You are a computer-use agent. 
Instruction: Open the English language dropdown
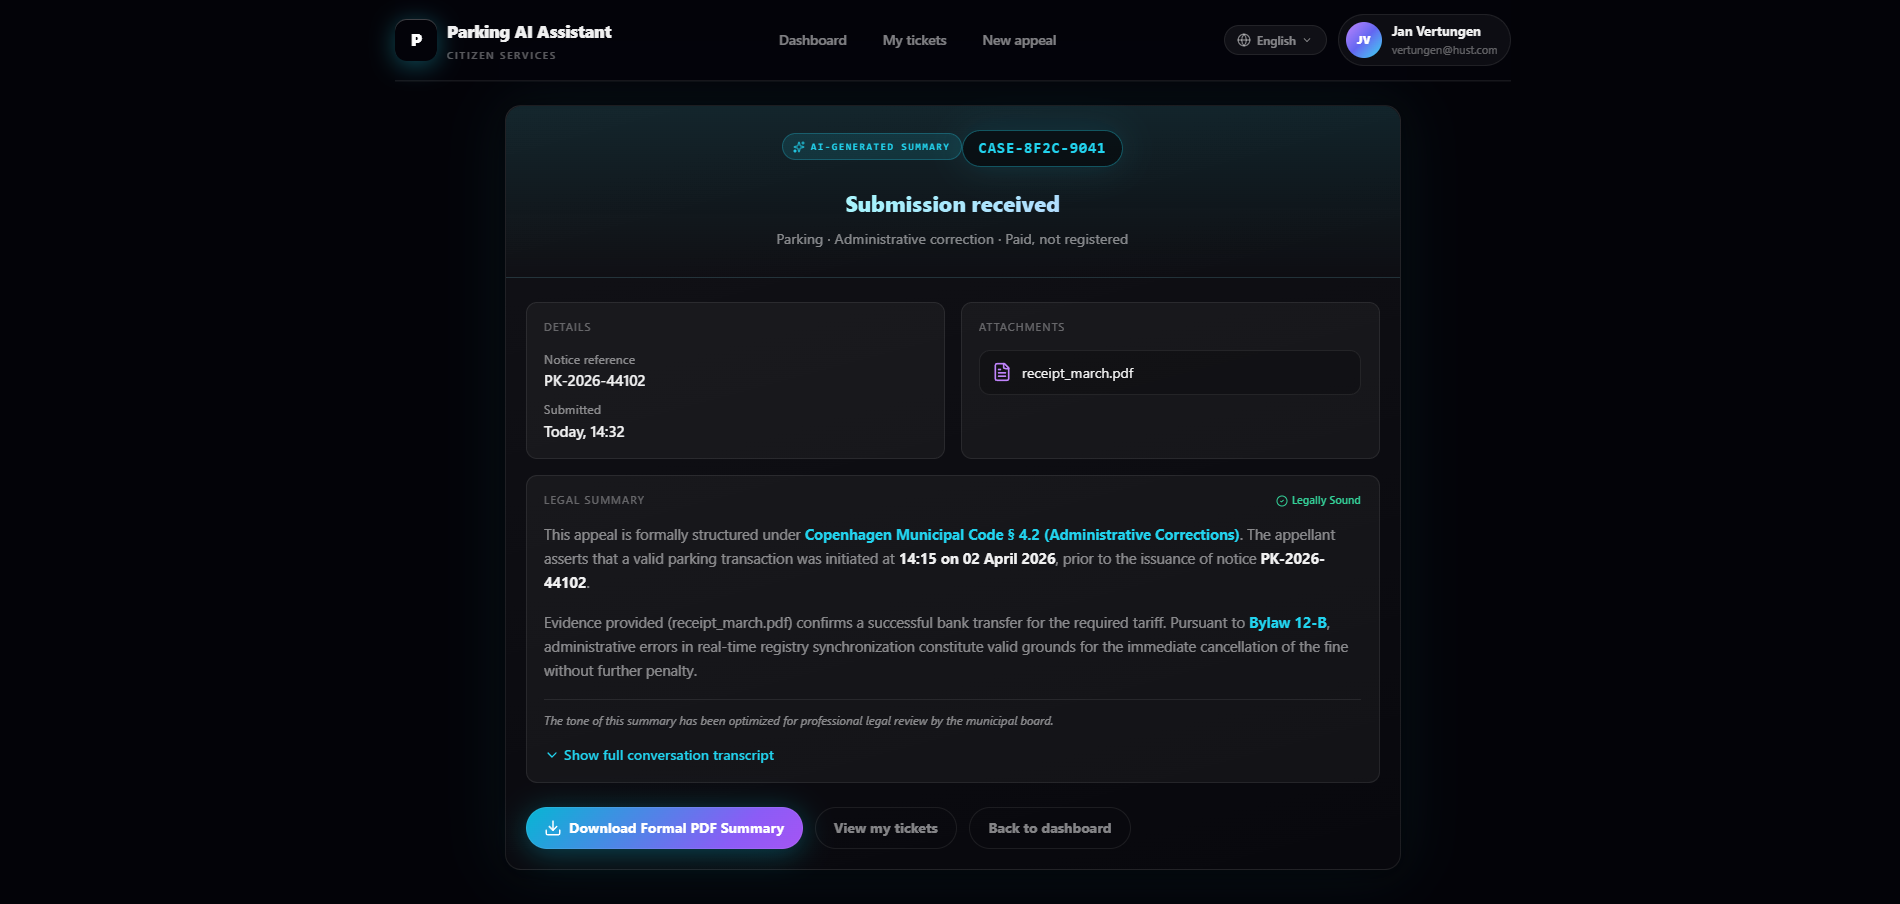pyautogui.click(x=1275, y=41)
